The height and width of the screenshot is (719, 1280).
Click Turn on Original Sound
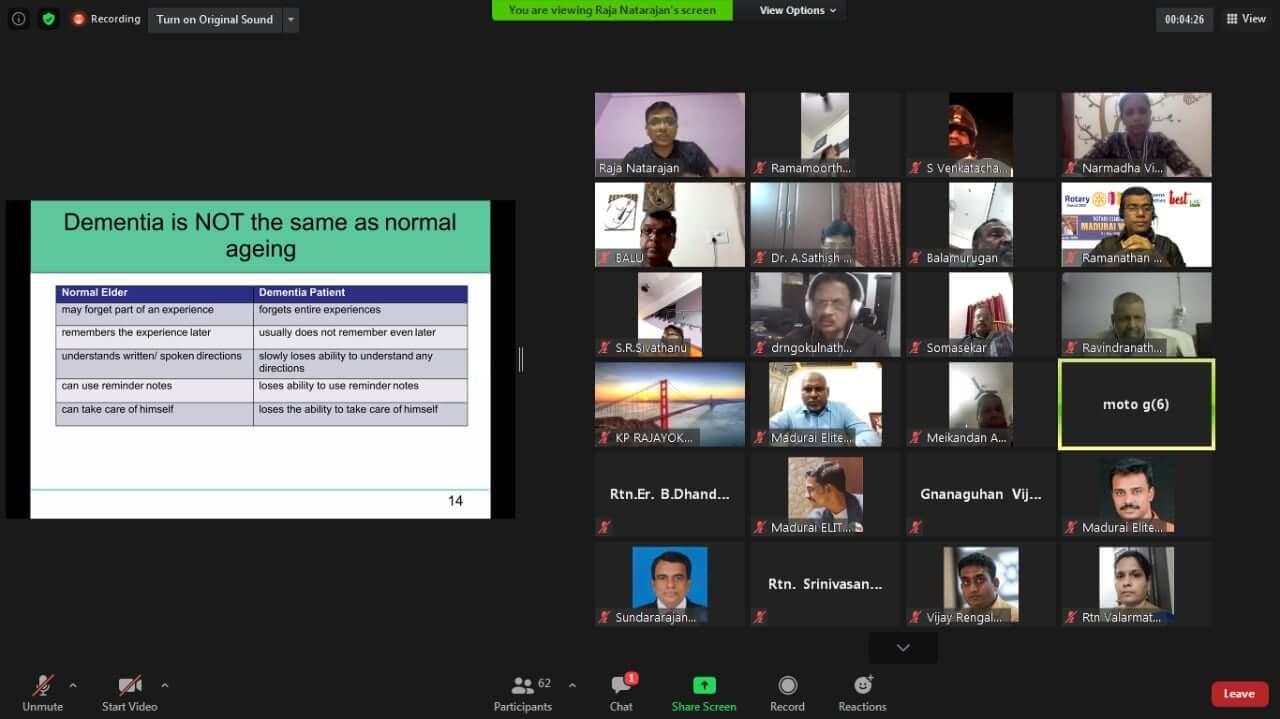pos(214,19)
